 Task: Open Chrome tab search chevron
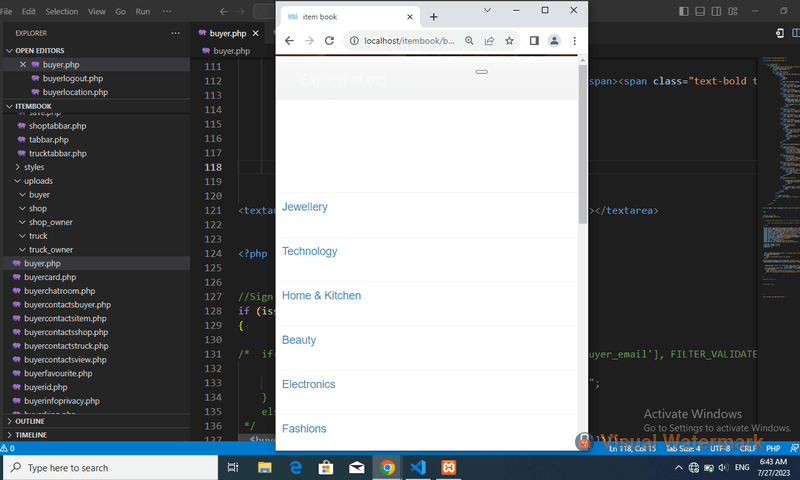487,10
